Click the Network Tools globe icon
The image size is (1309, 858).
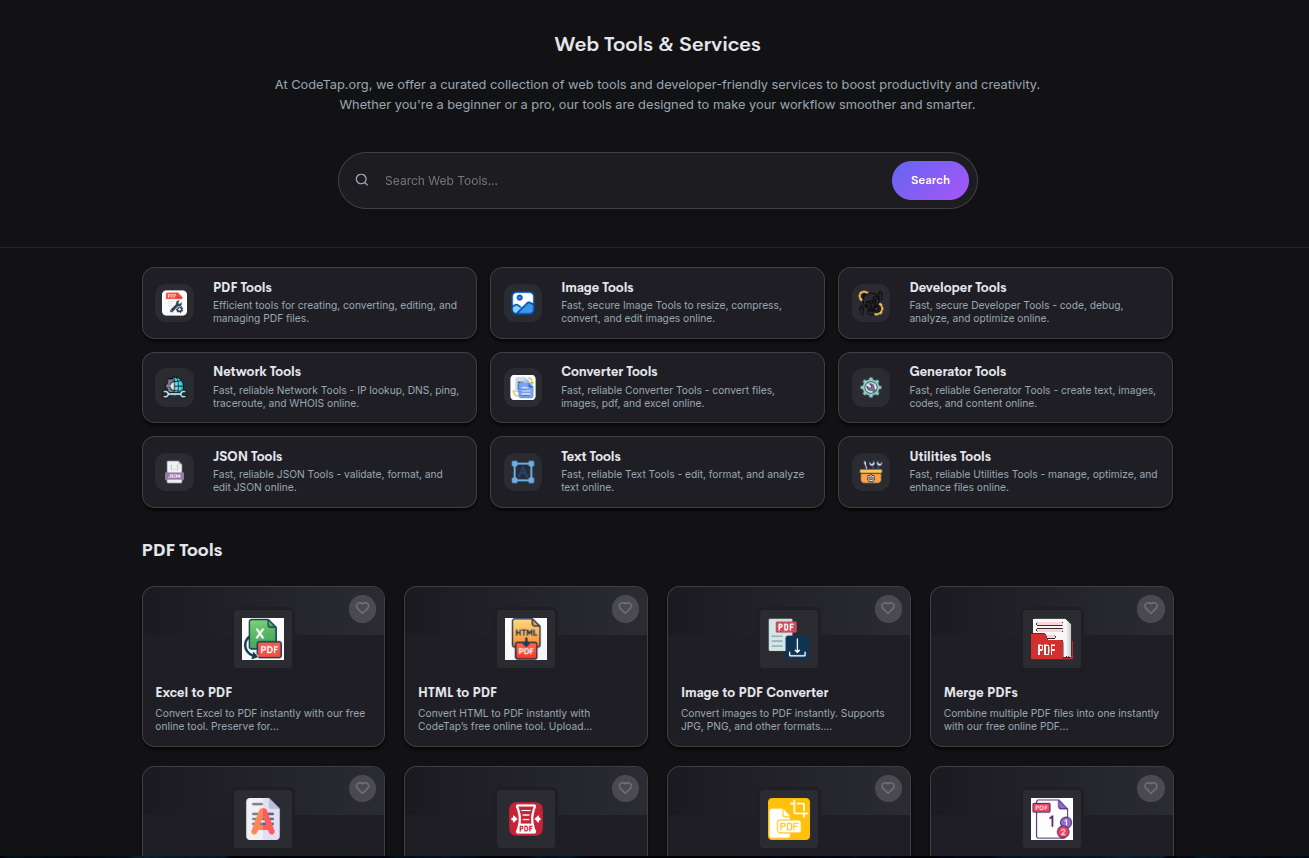(x=175, y=387)
